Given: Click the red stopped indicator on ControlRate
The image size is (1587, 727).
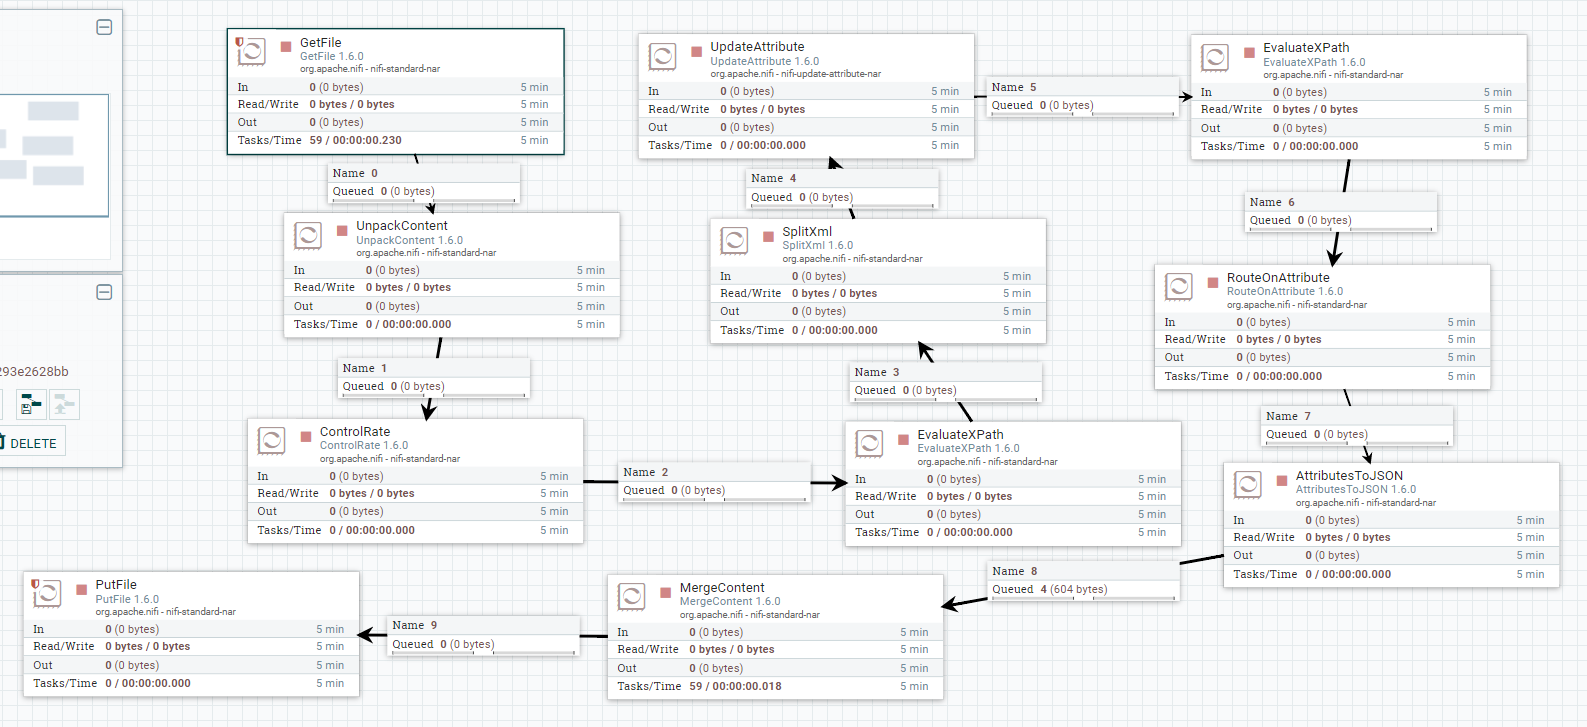Looking at the screenshot, I should tap(307, 437).
